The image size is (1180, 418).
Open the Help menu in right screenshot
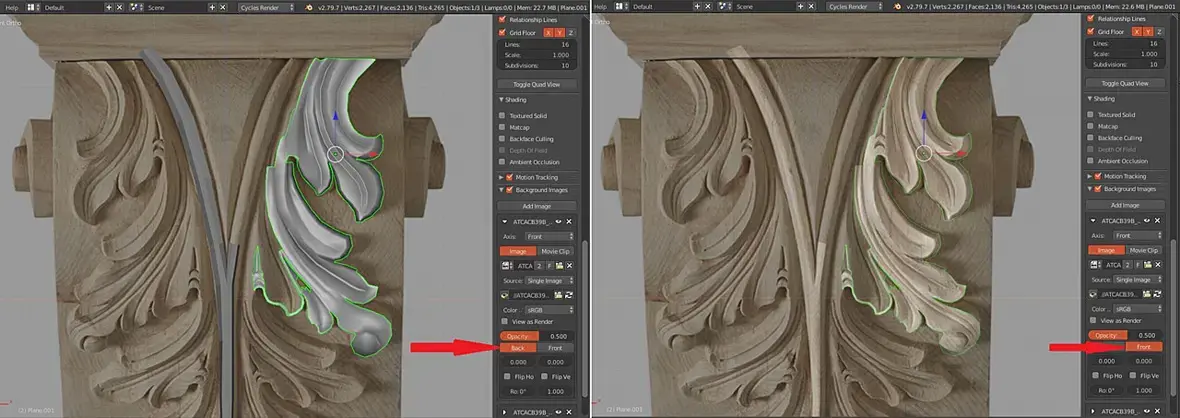pos(601,7)
